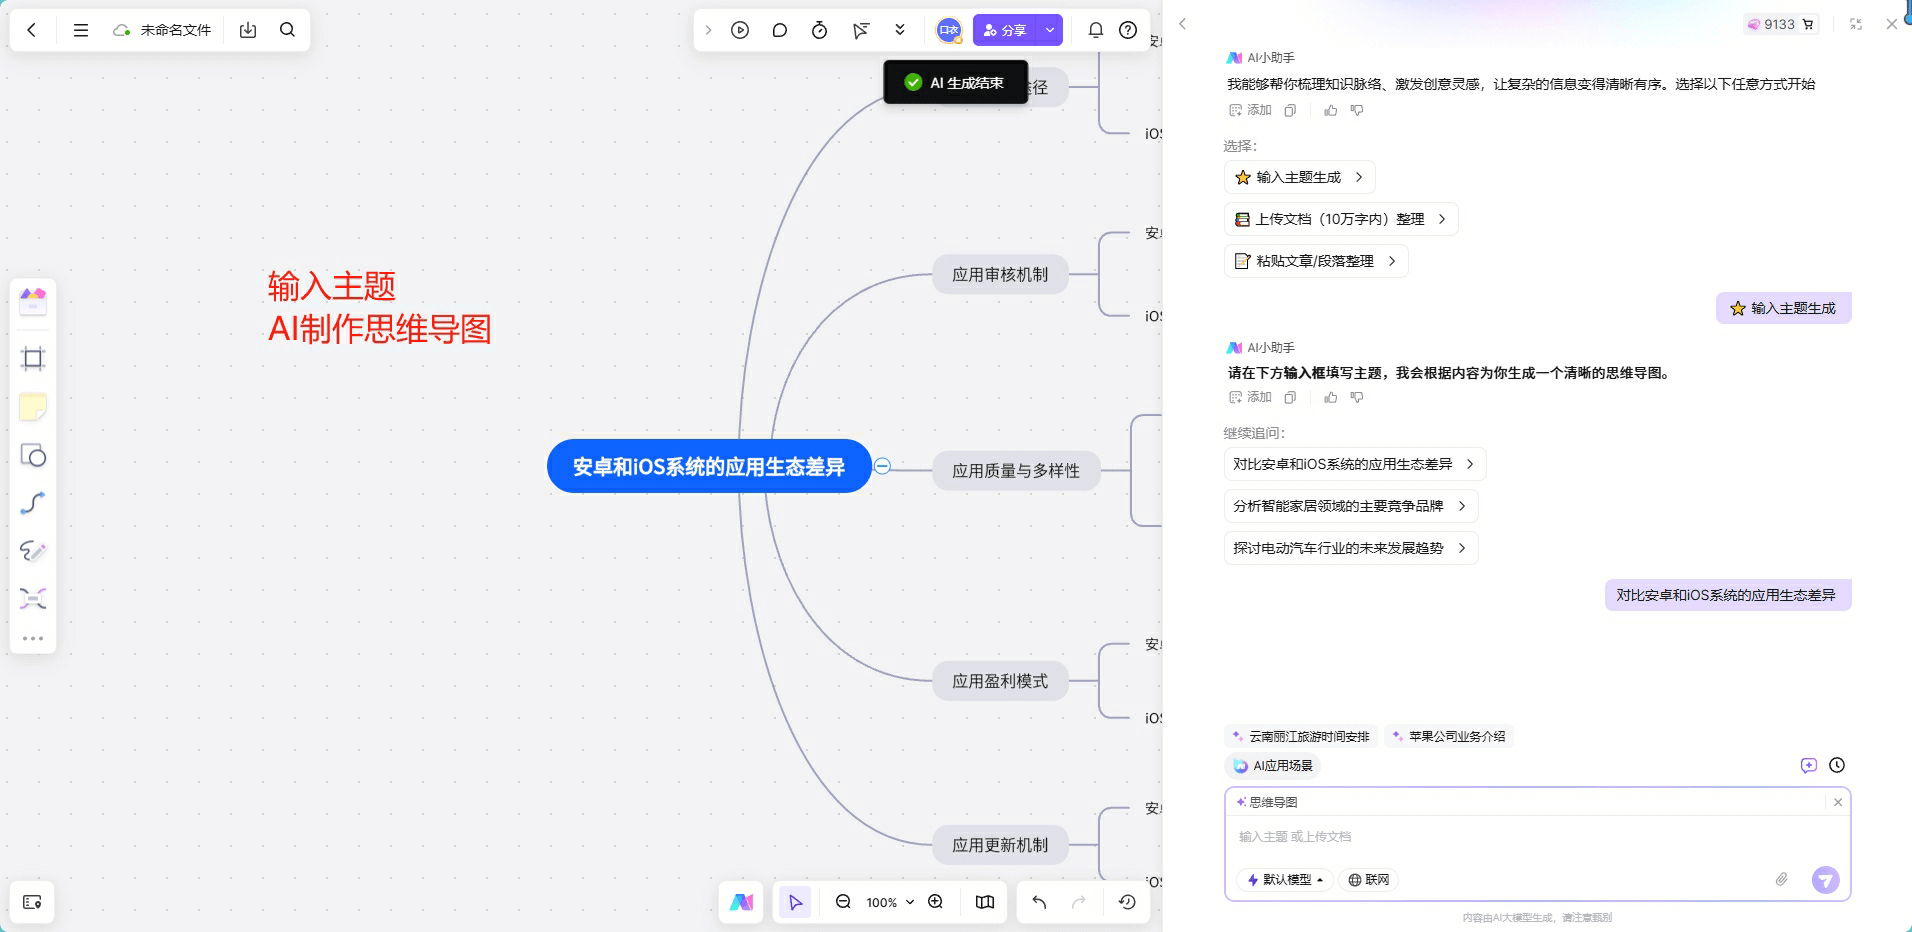
Task: Start the timer from top toolbar
Action: (x=819, y=30)
